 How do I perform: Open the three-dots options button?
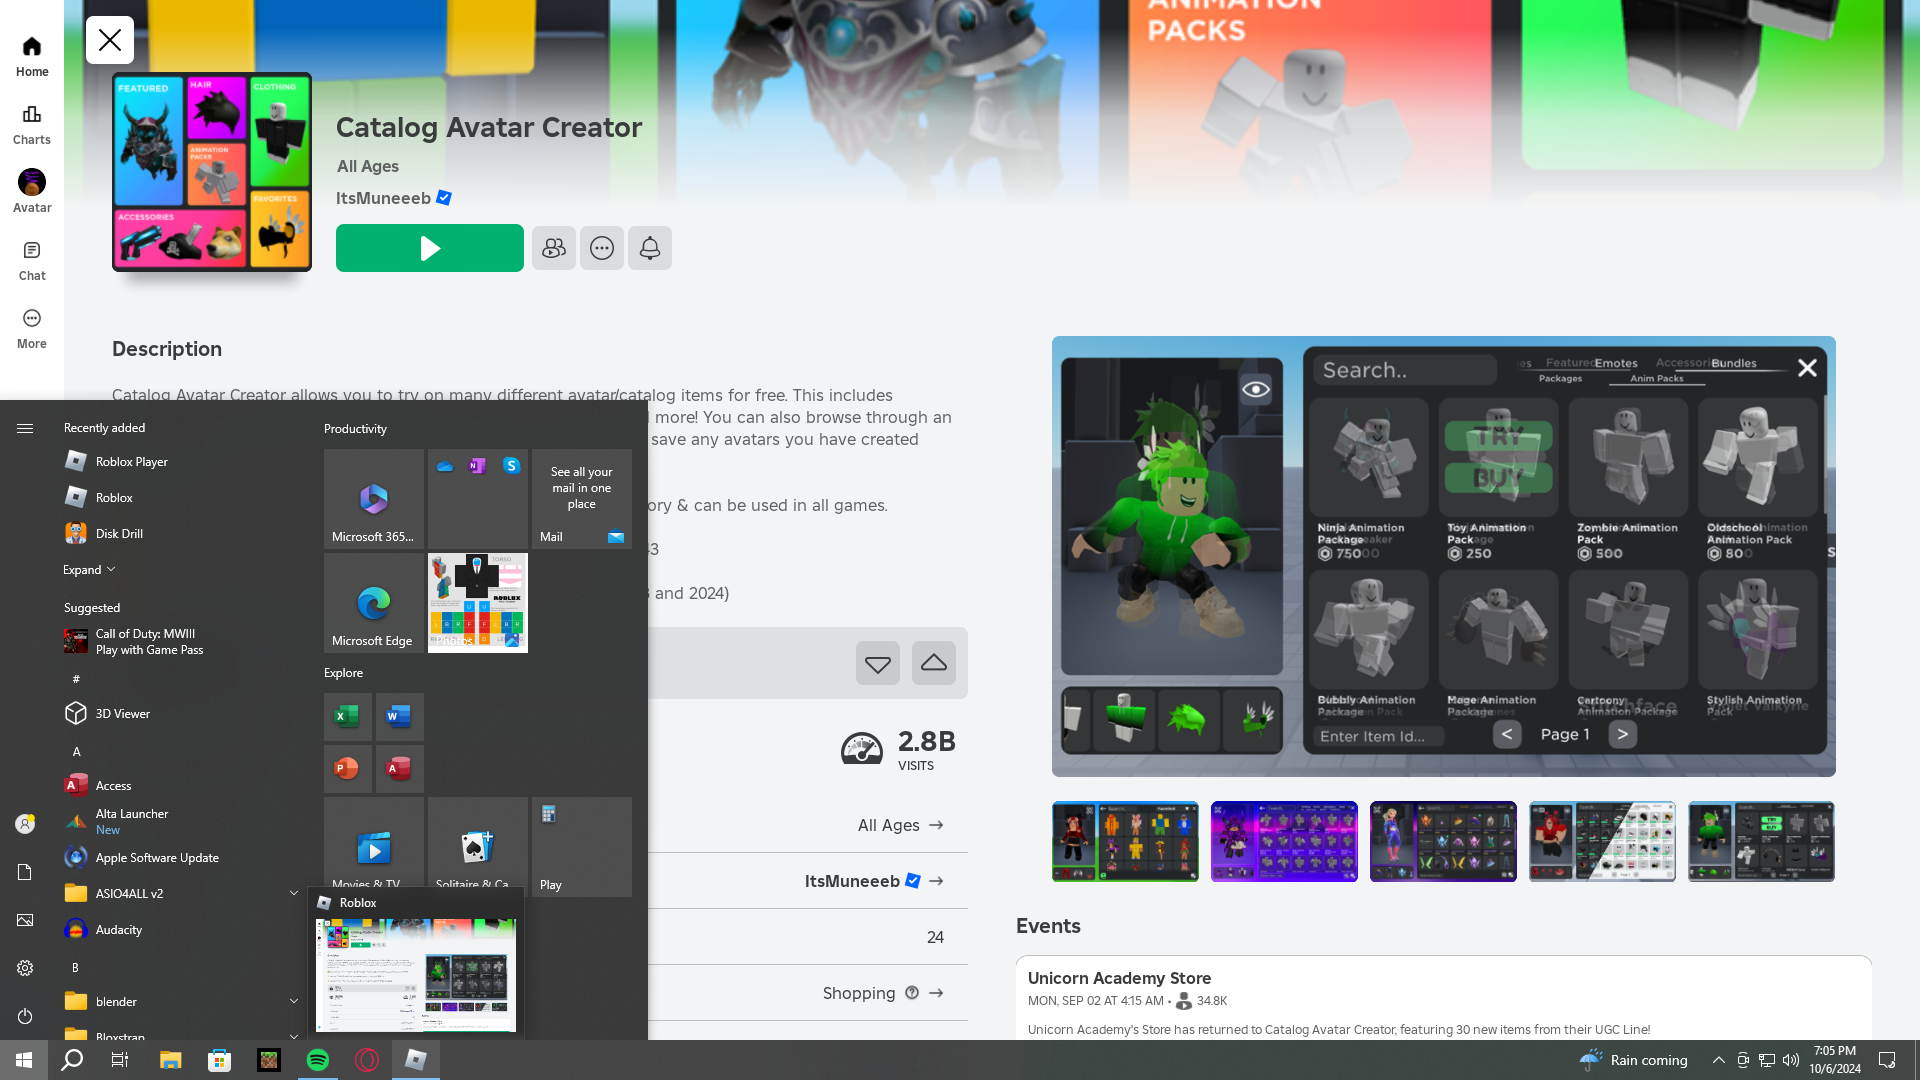(x=601, y=248)
